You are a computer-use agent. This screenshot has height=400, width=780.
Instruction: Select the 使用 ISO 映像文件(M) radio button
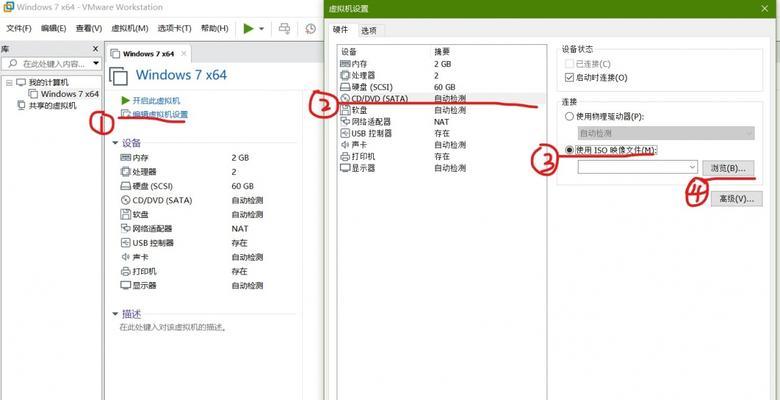[x=570, y=150]
